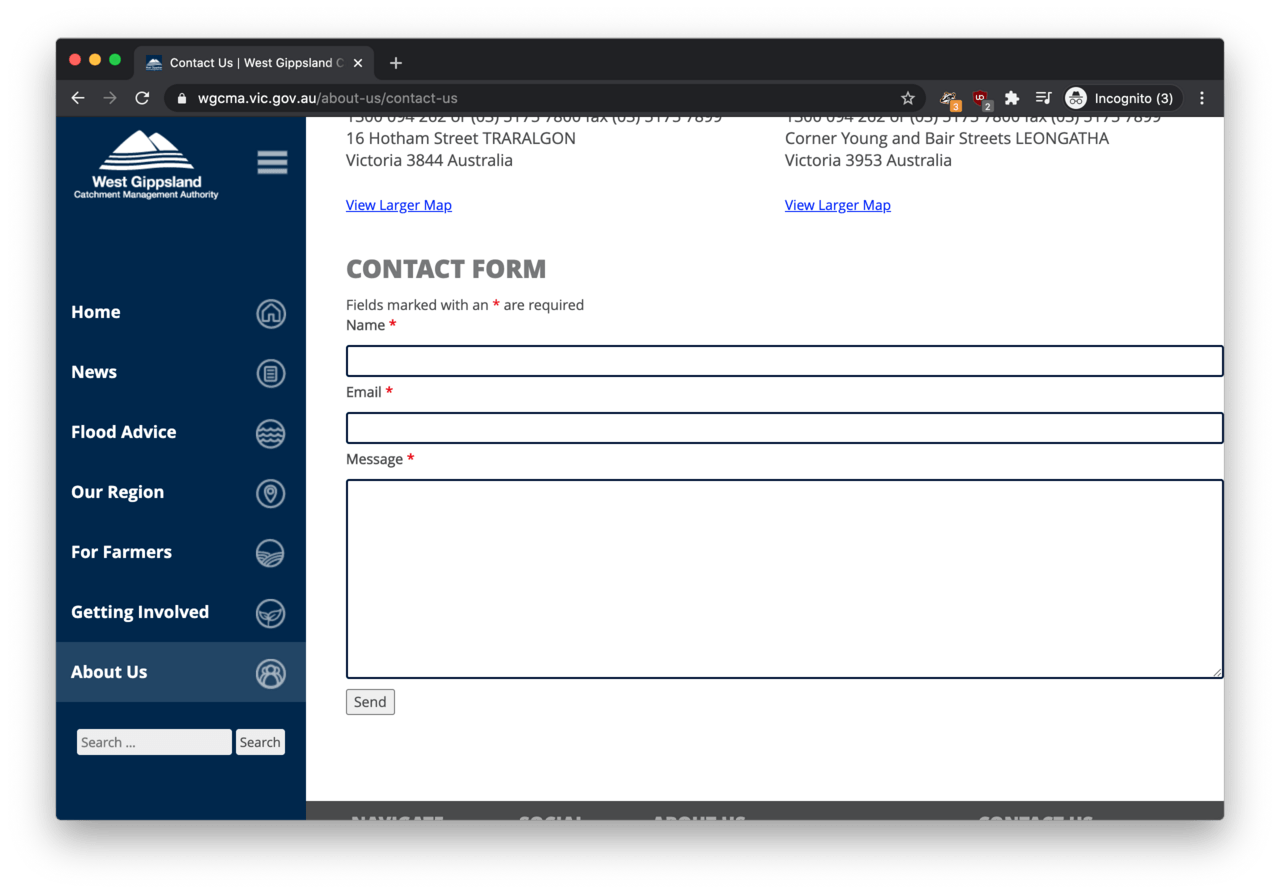This screenshot has width=1280, height=894.
Task: Select the Contact Us browser tab
Action: (254, 63)
